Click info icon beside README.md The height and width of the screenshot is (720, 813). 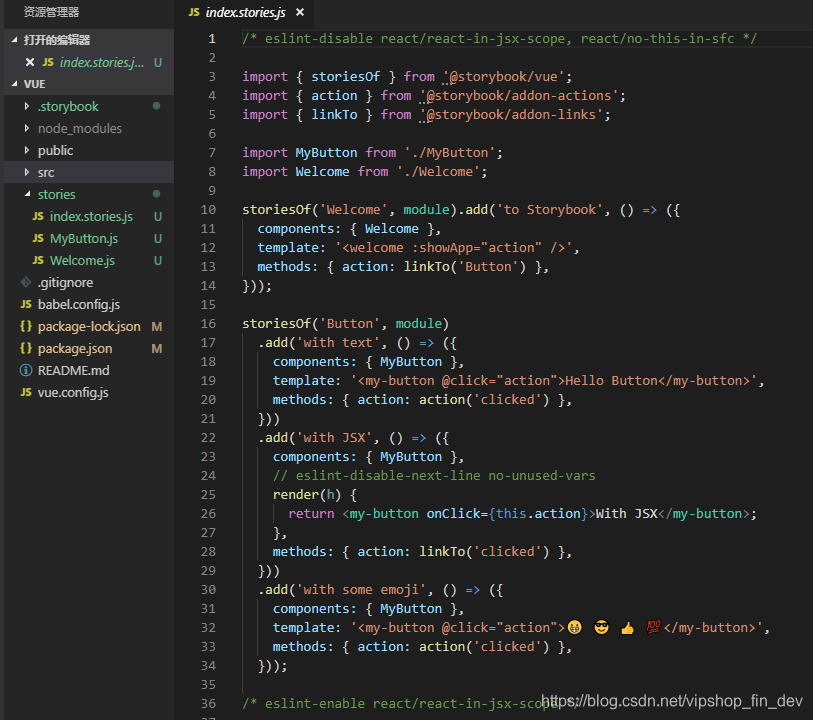(26, 370)
